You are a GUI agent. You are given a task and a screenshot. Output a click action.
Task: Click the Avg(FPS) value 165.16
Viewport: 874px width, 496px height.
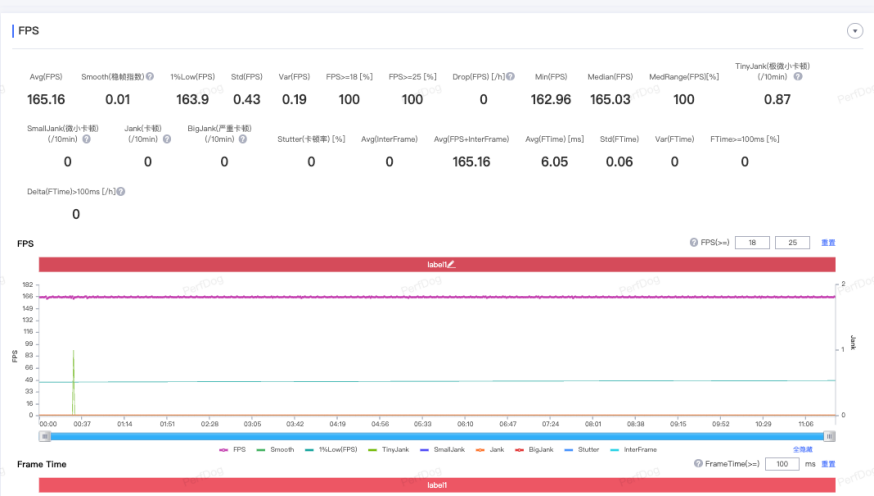pos(46,99)
